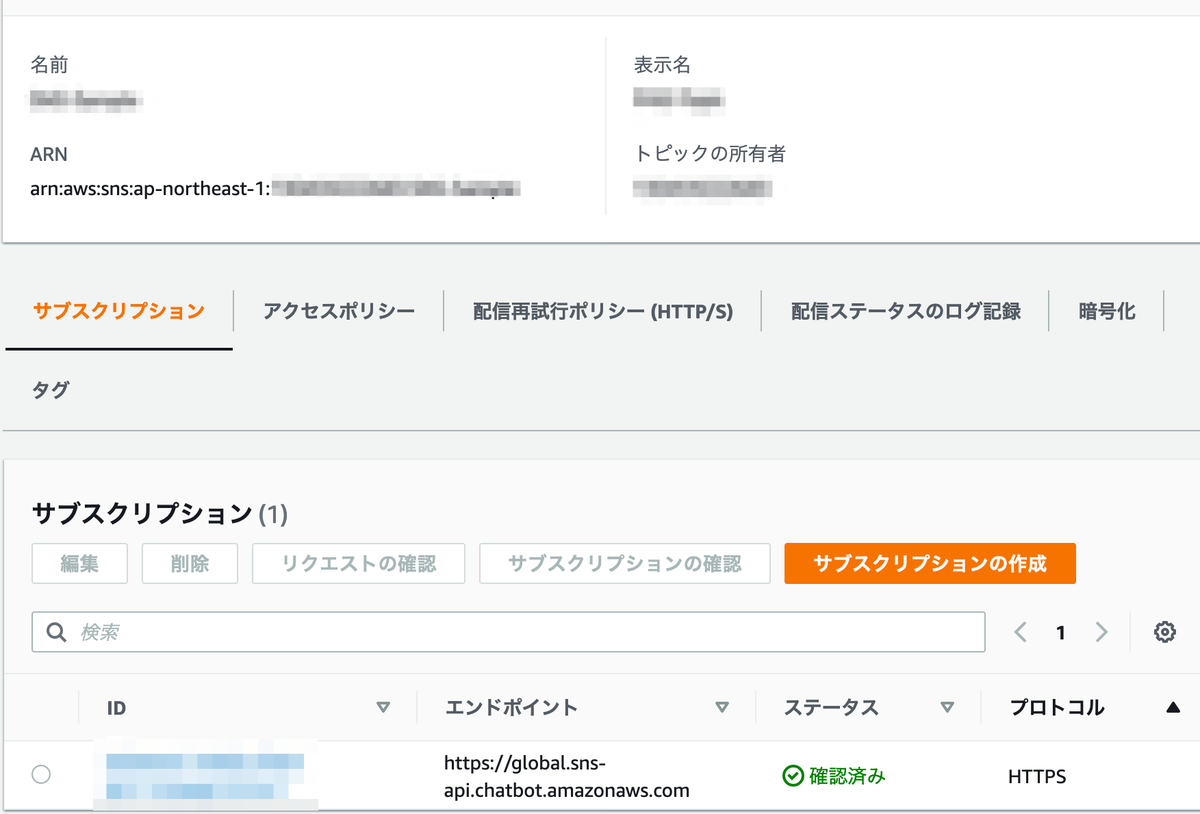The image size is (1200, 814).
Task: Click サブスクリプションの確認 button
Action: 625,564
